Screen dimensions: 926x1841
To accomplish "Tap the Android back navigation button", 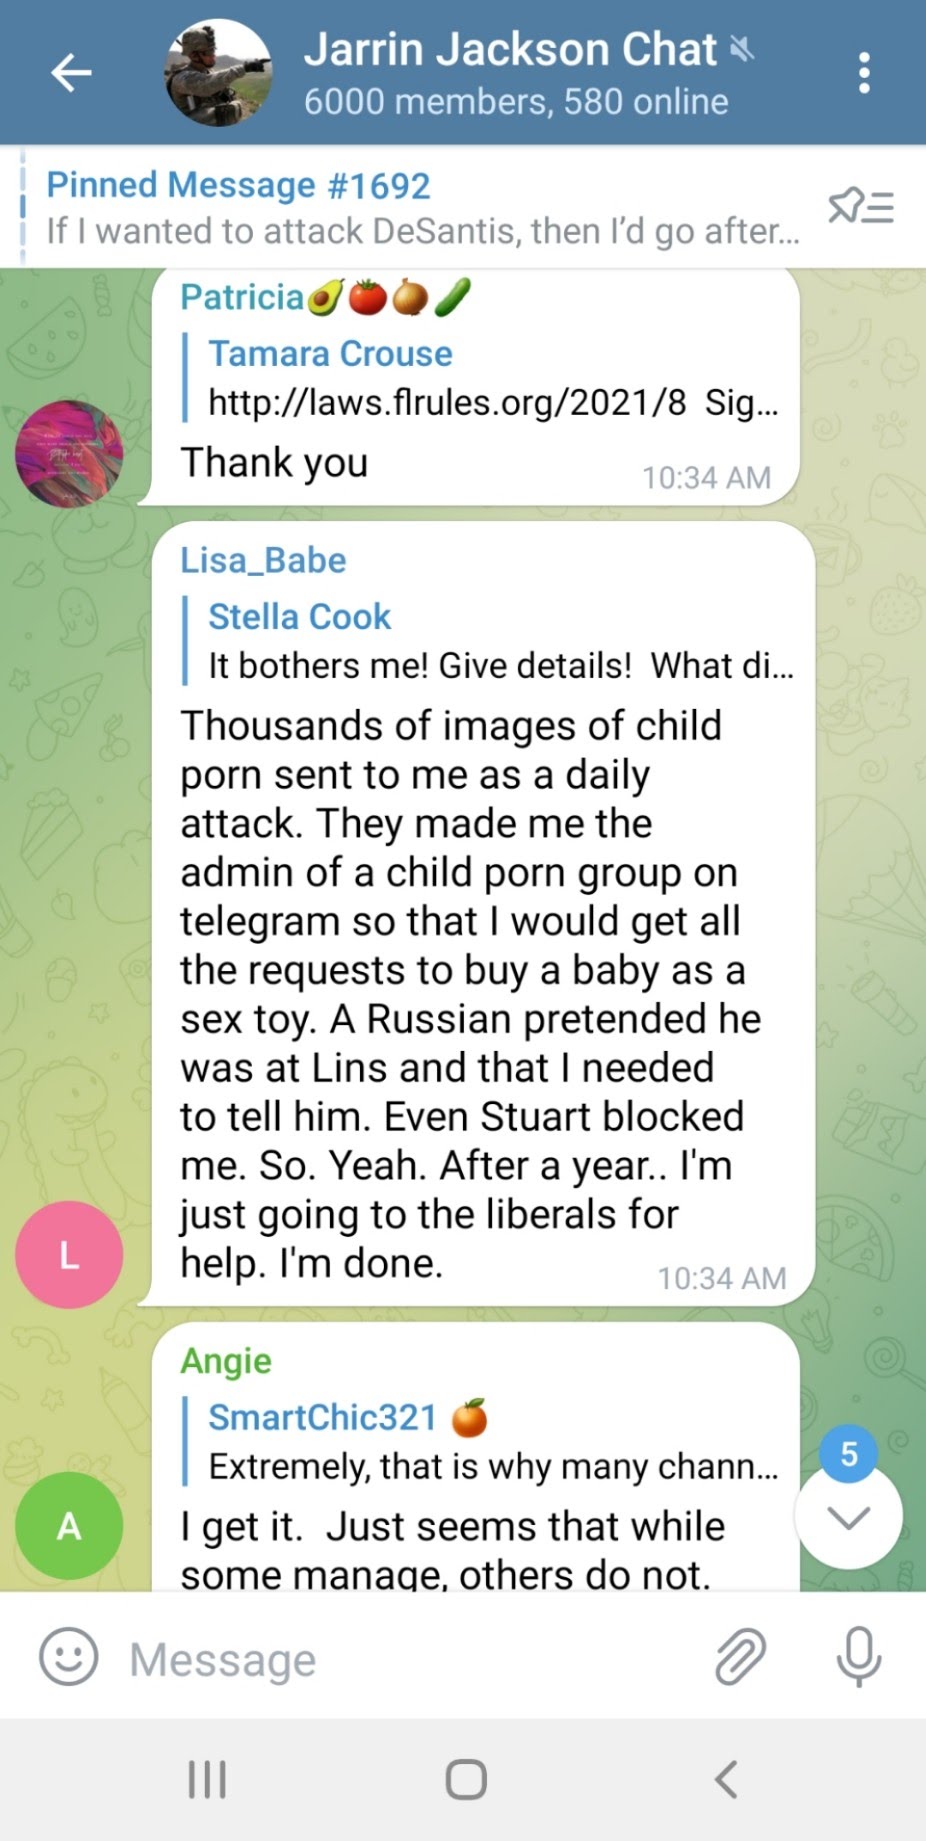I will pyautogui.click(x=726, y=1779).
